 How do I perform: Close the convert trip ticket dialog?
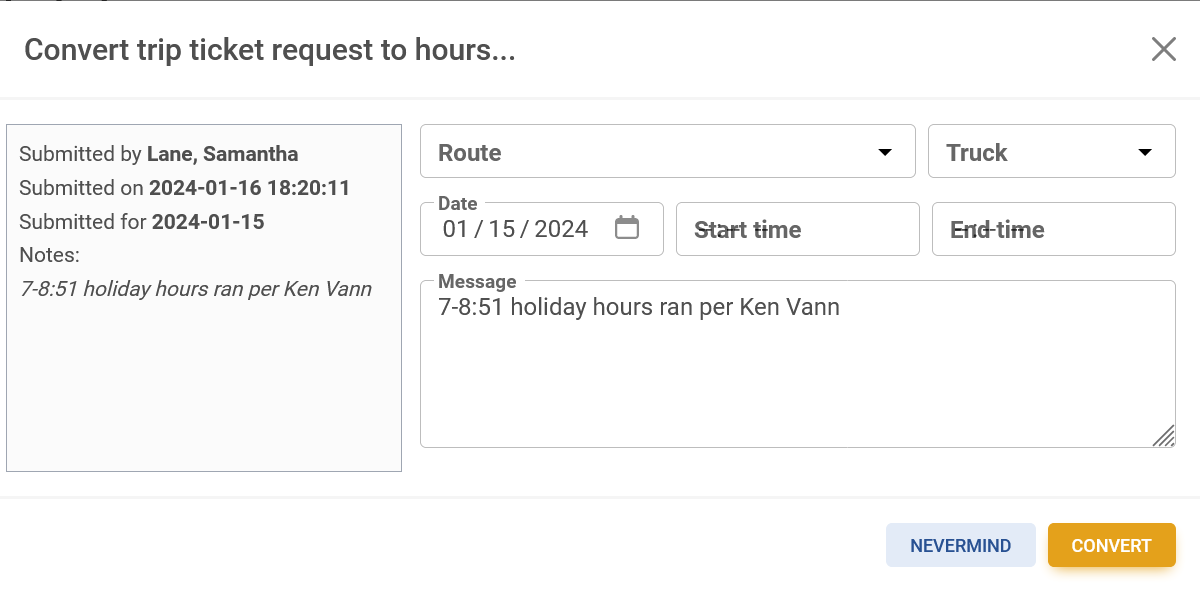tap(1163, 50)
